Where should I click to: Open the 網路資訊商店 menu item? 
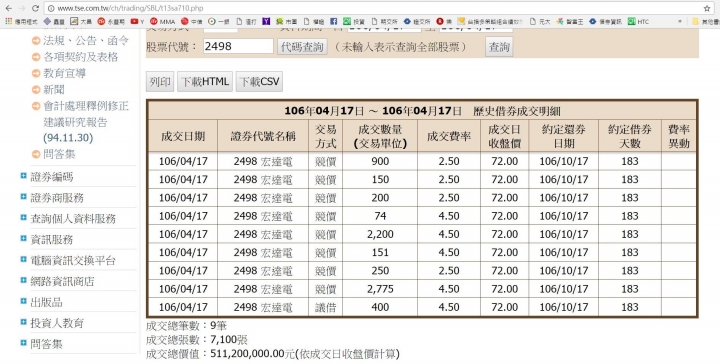62,281
